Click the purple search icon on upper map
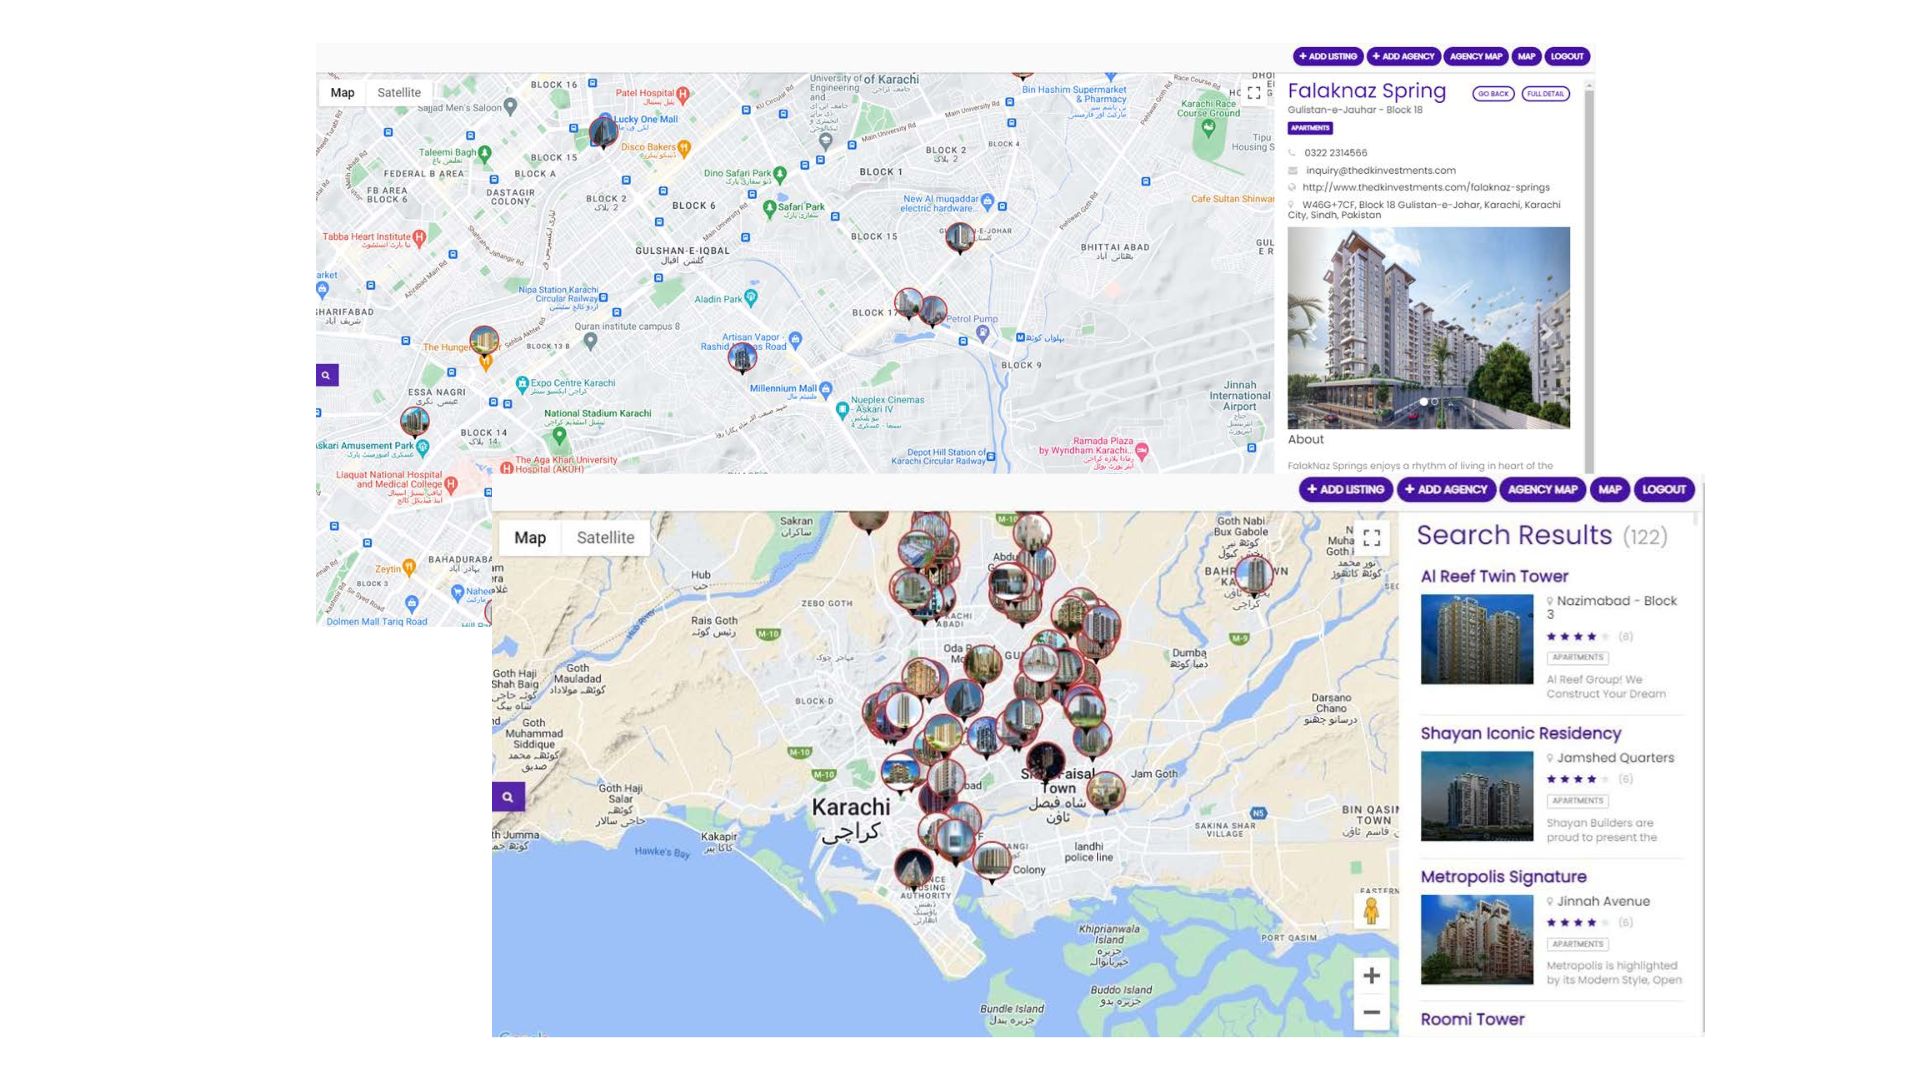 tap(326, 375)
